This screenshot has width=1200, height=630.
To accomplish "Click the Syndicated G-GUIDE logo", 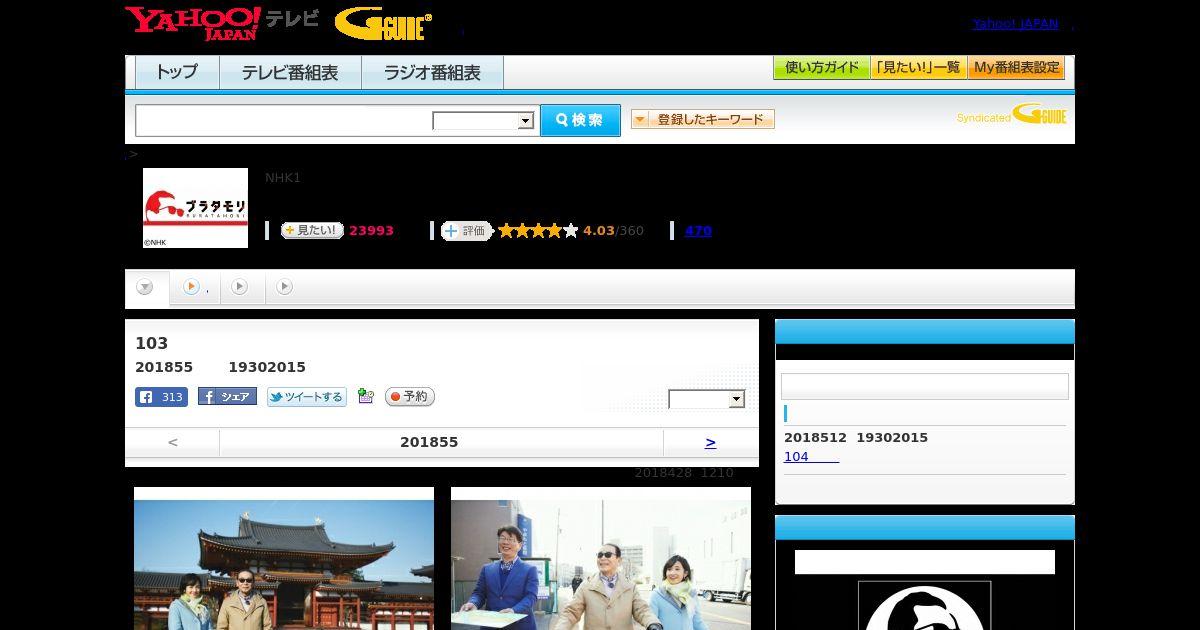I will 1012,114.
